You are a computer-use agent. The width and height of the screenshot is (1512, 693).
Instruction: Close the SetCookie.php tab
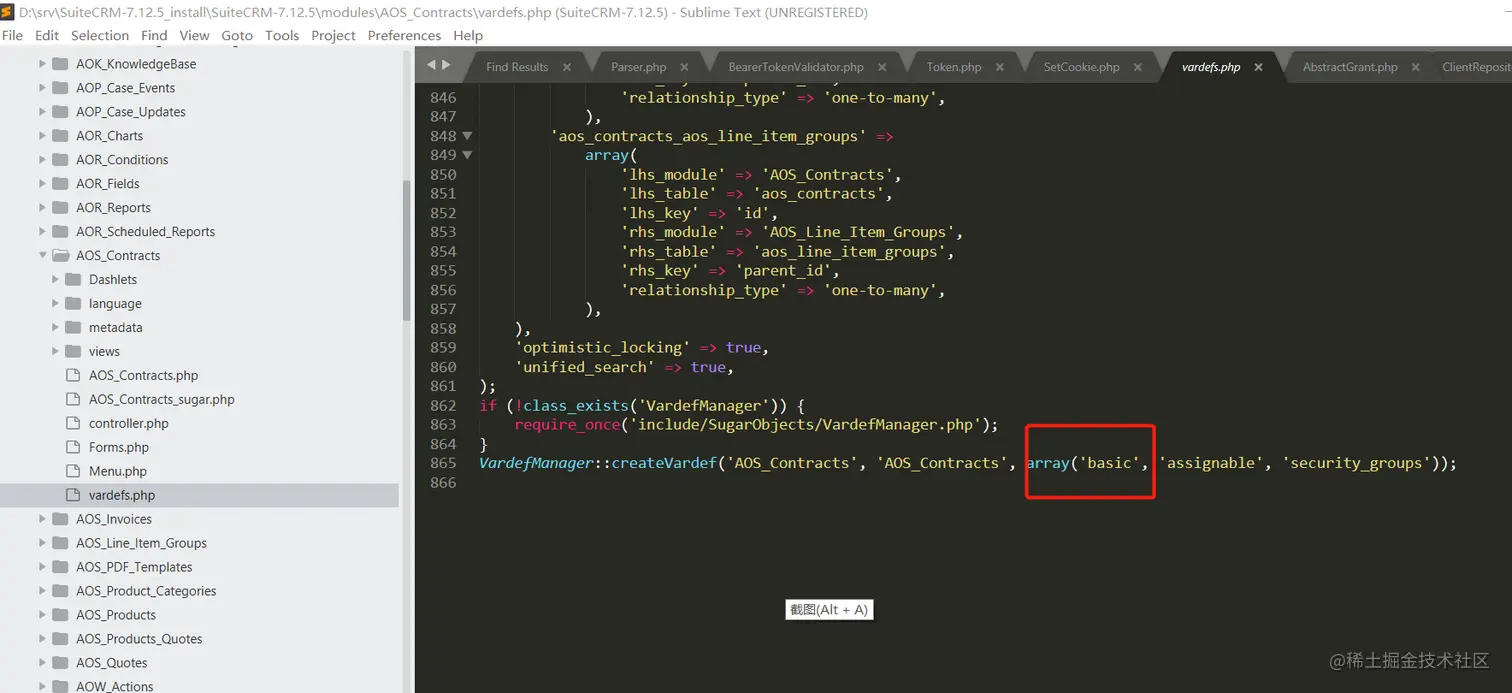click(x=1138, y=67)
